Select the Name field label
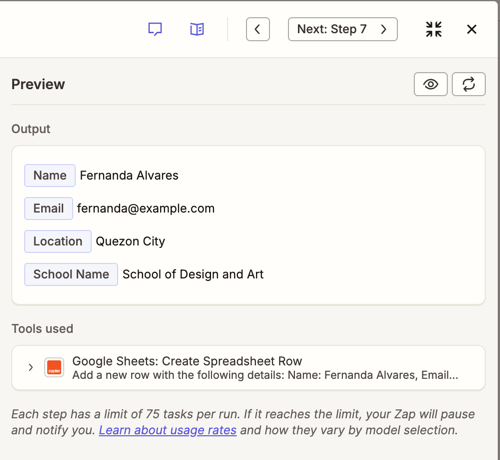Viewport: 500px width, 460px height. coord(50,175)
